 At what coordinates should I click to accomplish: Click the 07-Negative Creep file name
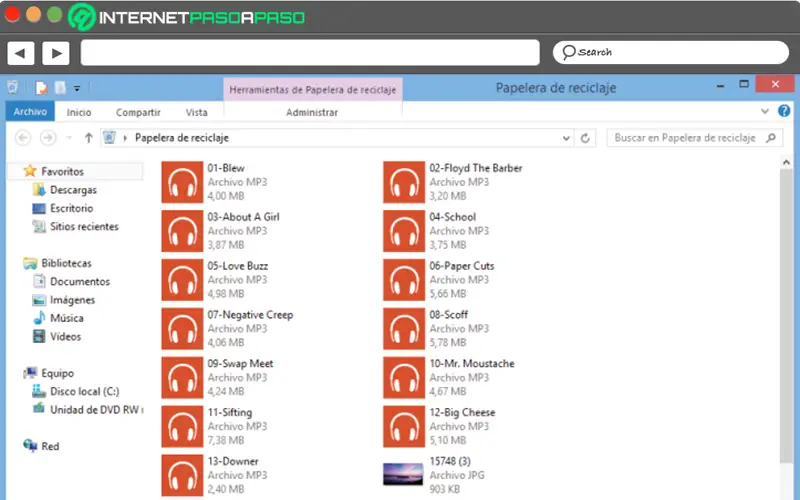click(x=250, y=315)
